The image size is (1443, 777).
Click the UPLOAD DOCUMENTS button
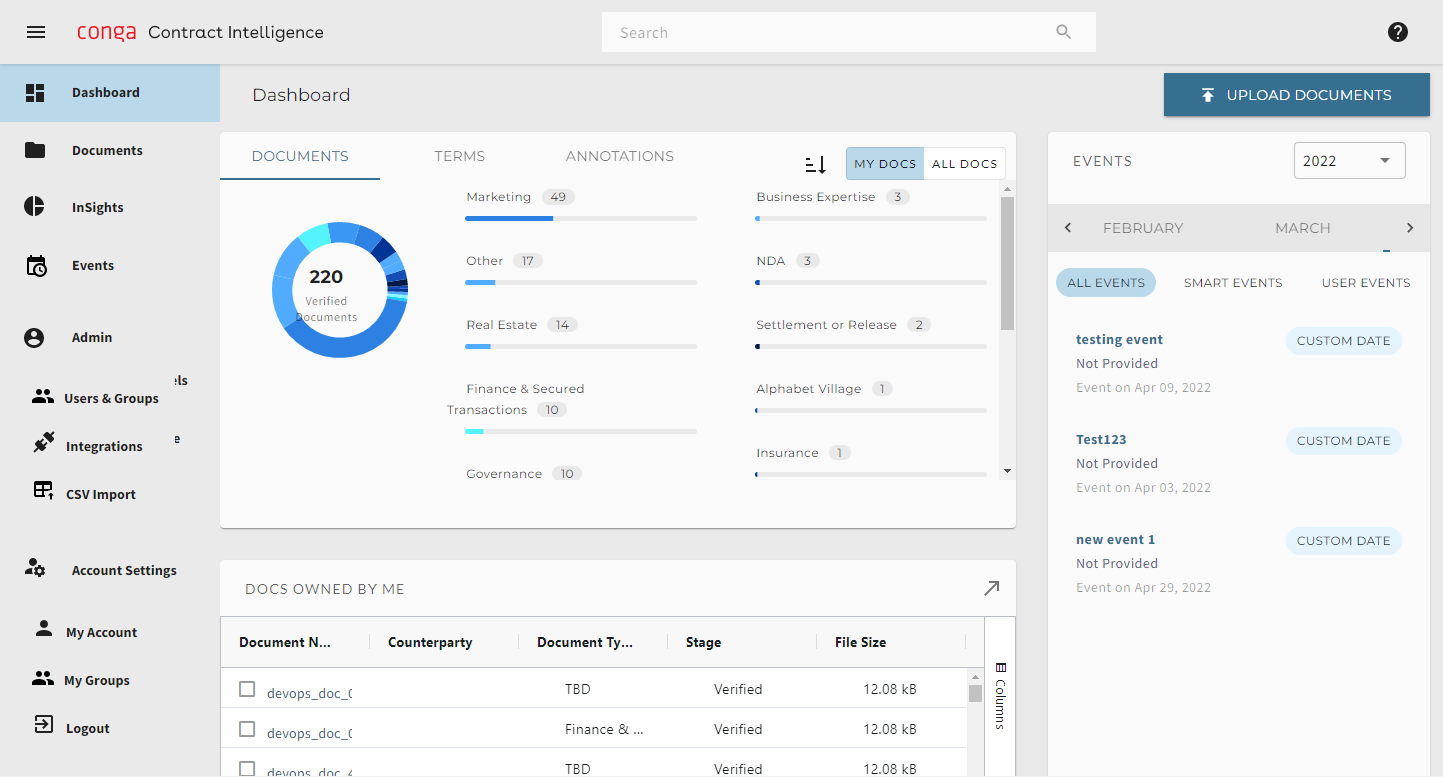[1296, 95]
